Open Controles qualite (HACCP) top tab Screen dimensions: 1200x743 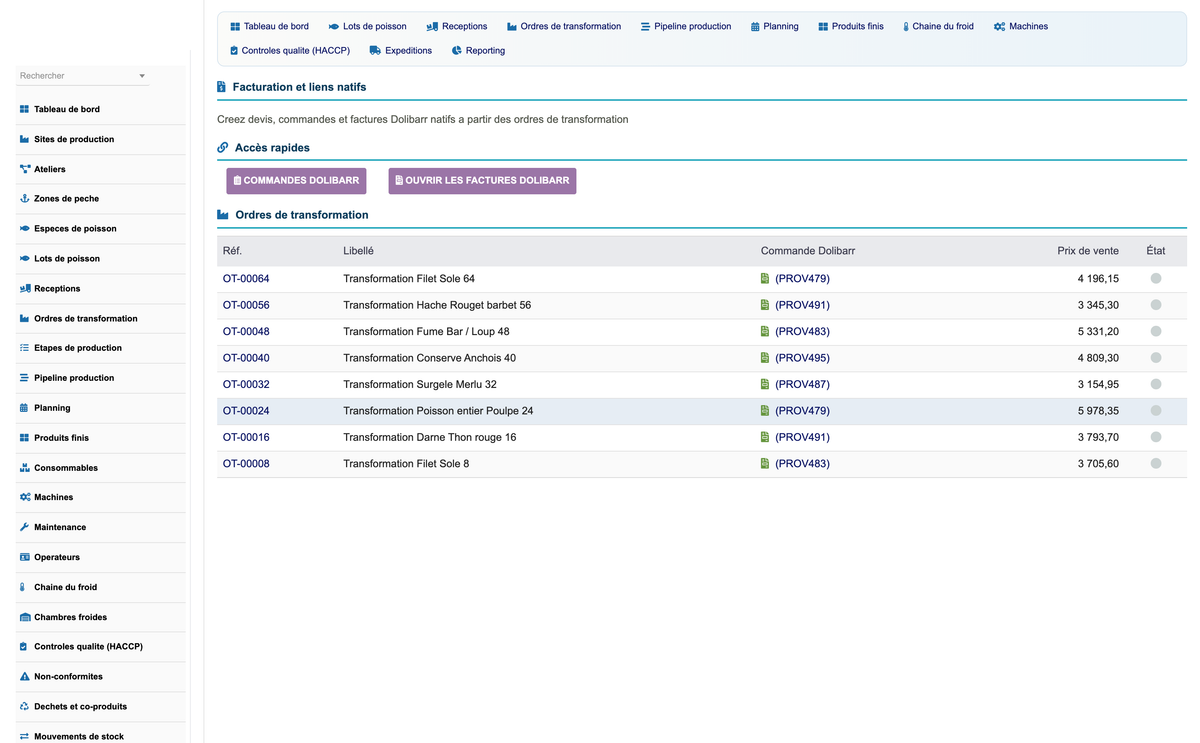[x=289, y=50]
